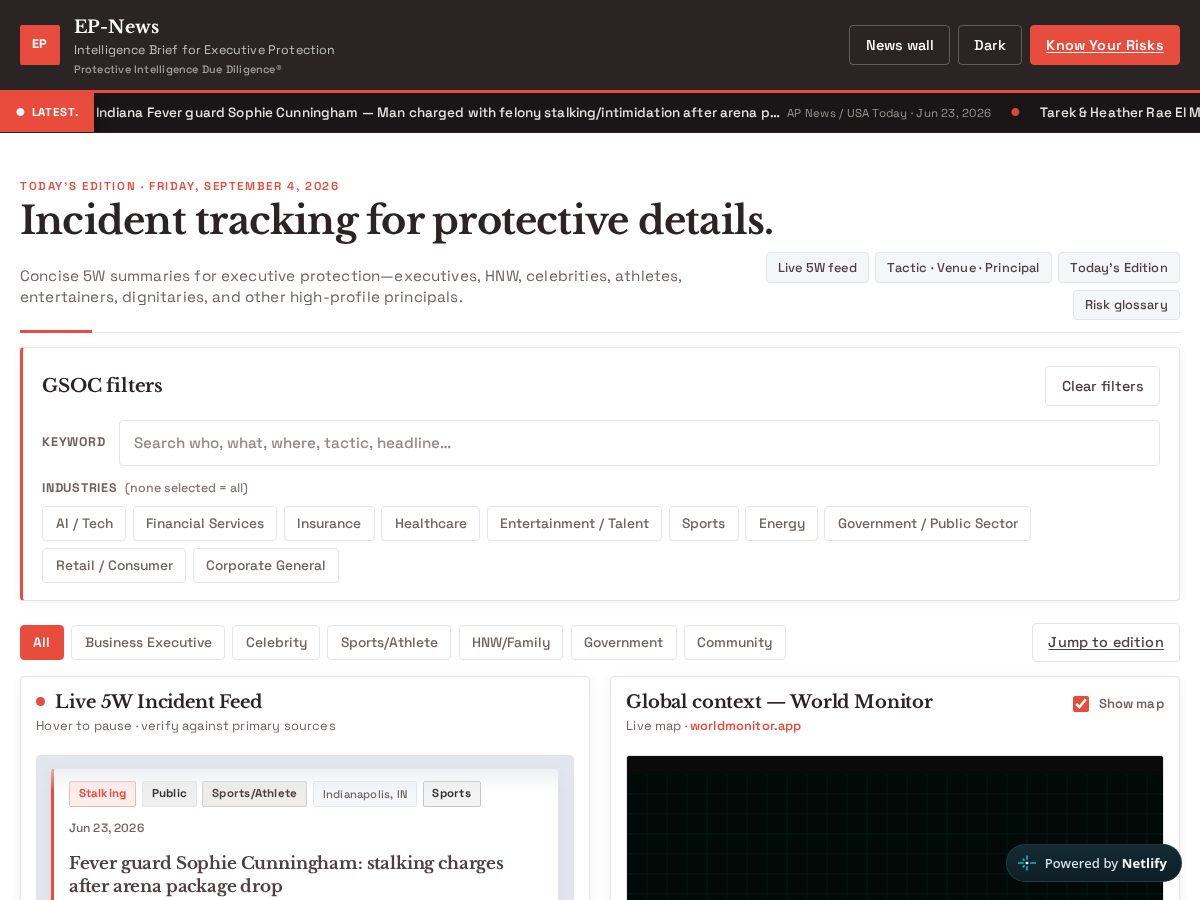Open the worldmonitor.app link
The height and width of the screenshot is (900, 1200).
coord(745,726)
